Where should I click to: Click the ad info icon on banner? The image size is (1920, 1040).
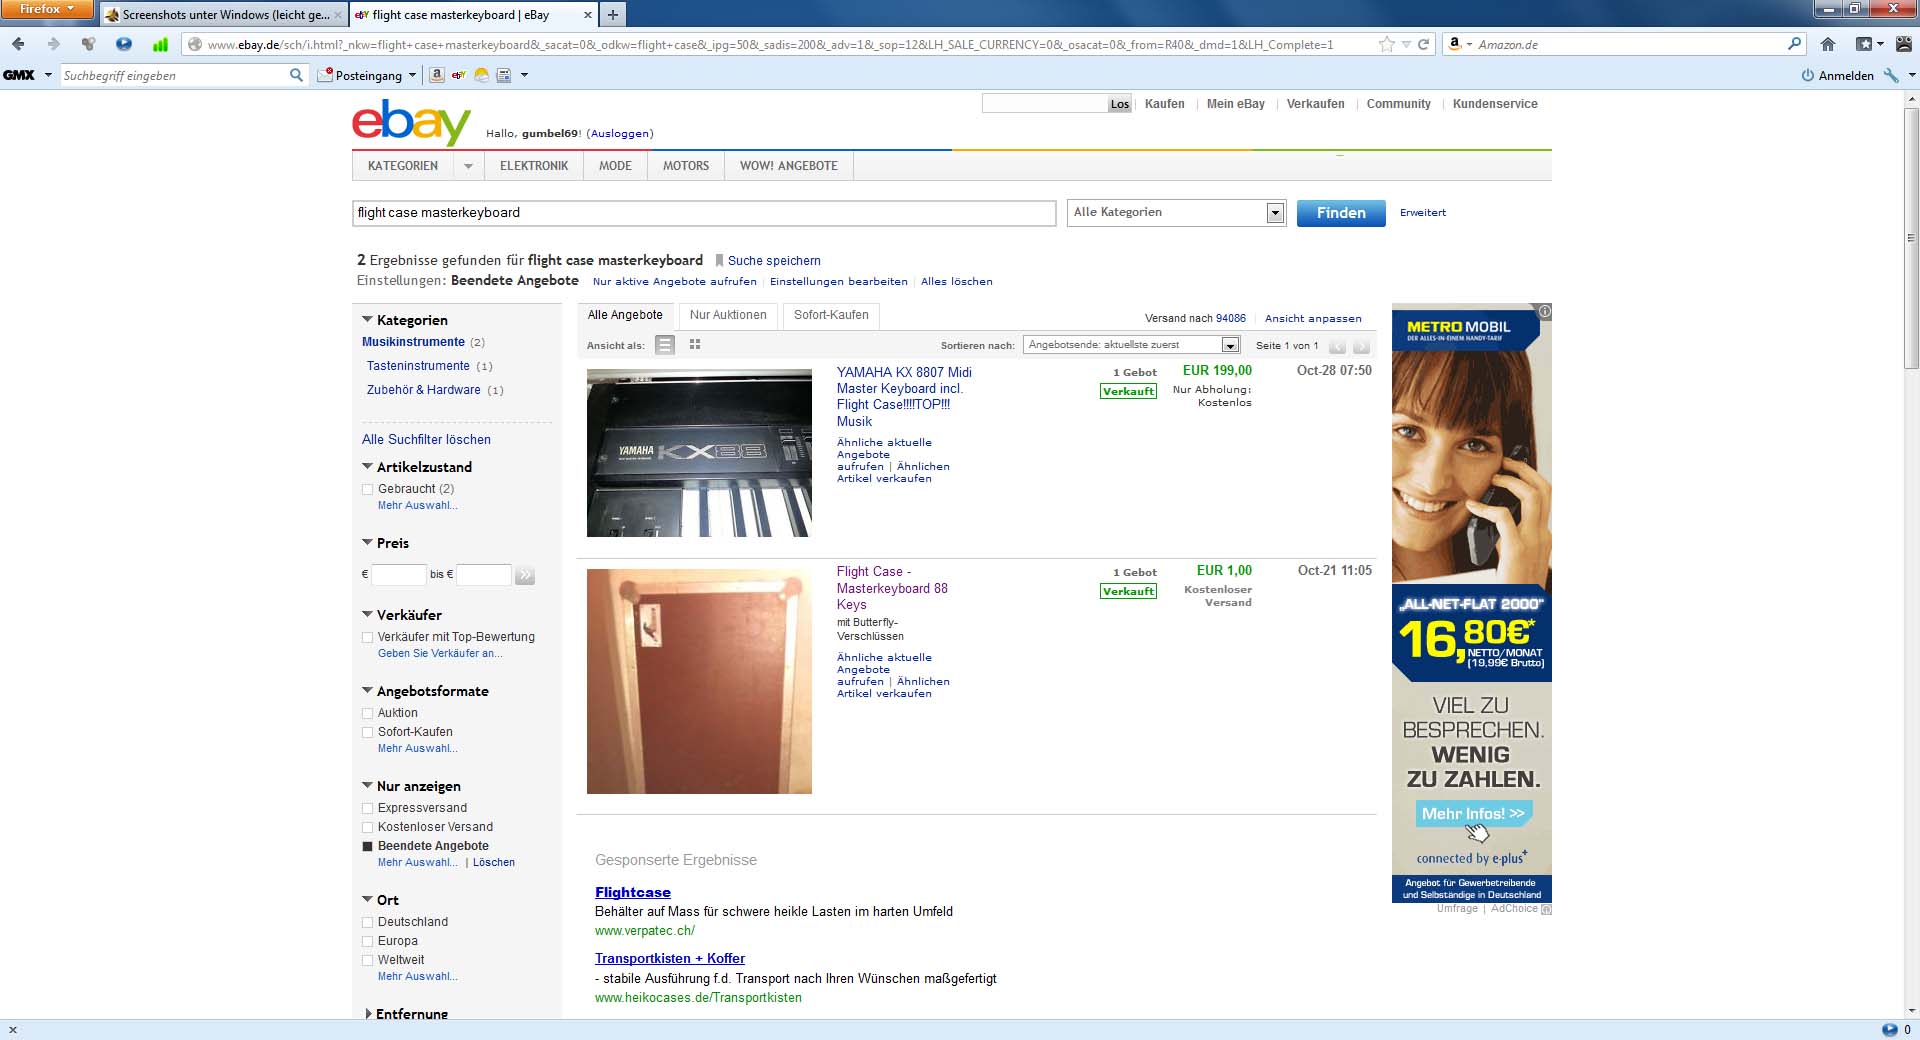1544,311
